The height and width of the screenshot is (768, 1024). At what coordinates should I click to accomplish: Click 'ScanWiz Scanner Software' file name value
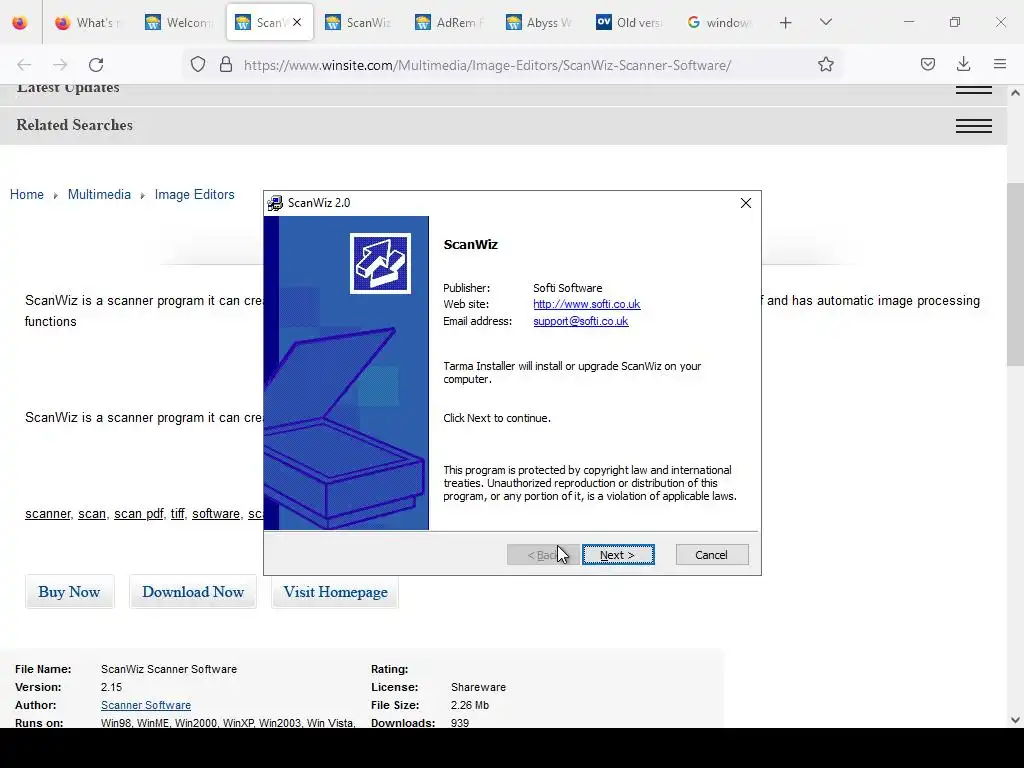[x=168, y=669]
